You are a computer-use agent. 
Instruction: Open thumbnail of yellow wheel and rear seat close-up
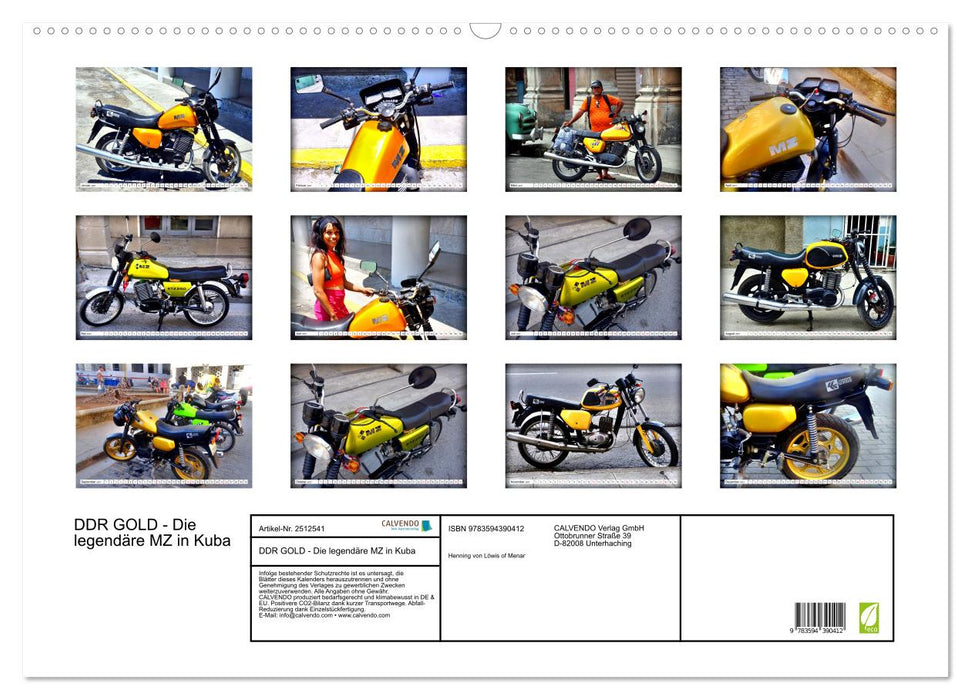click(x=808, y=426)
